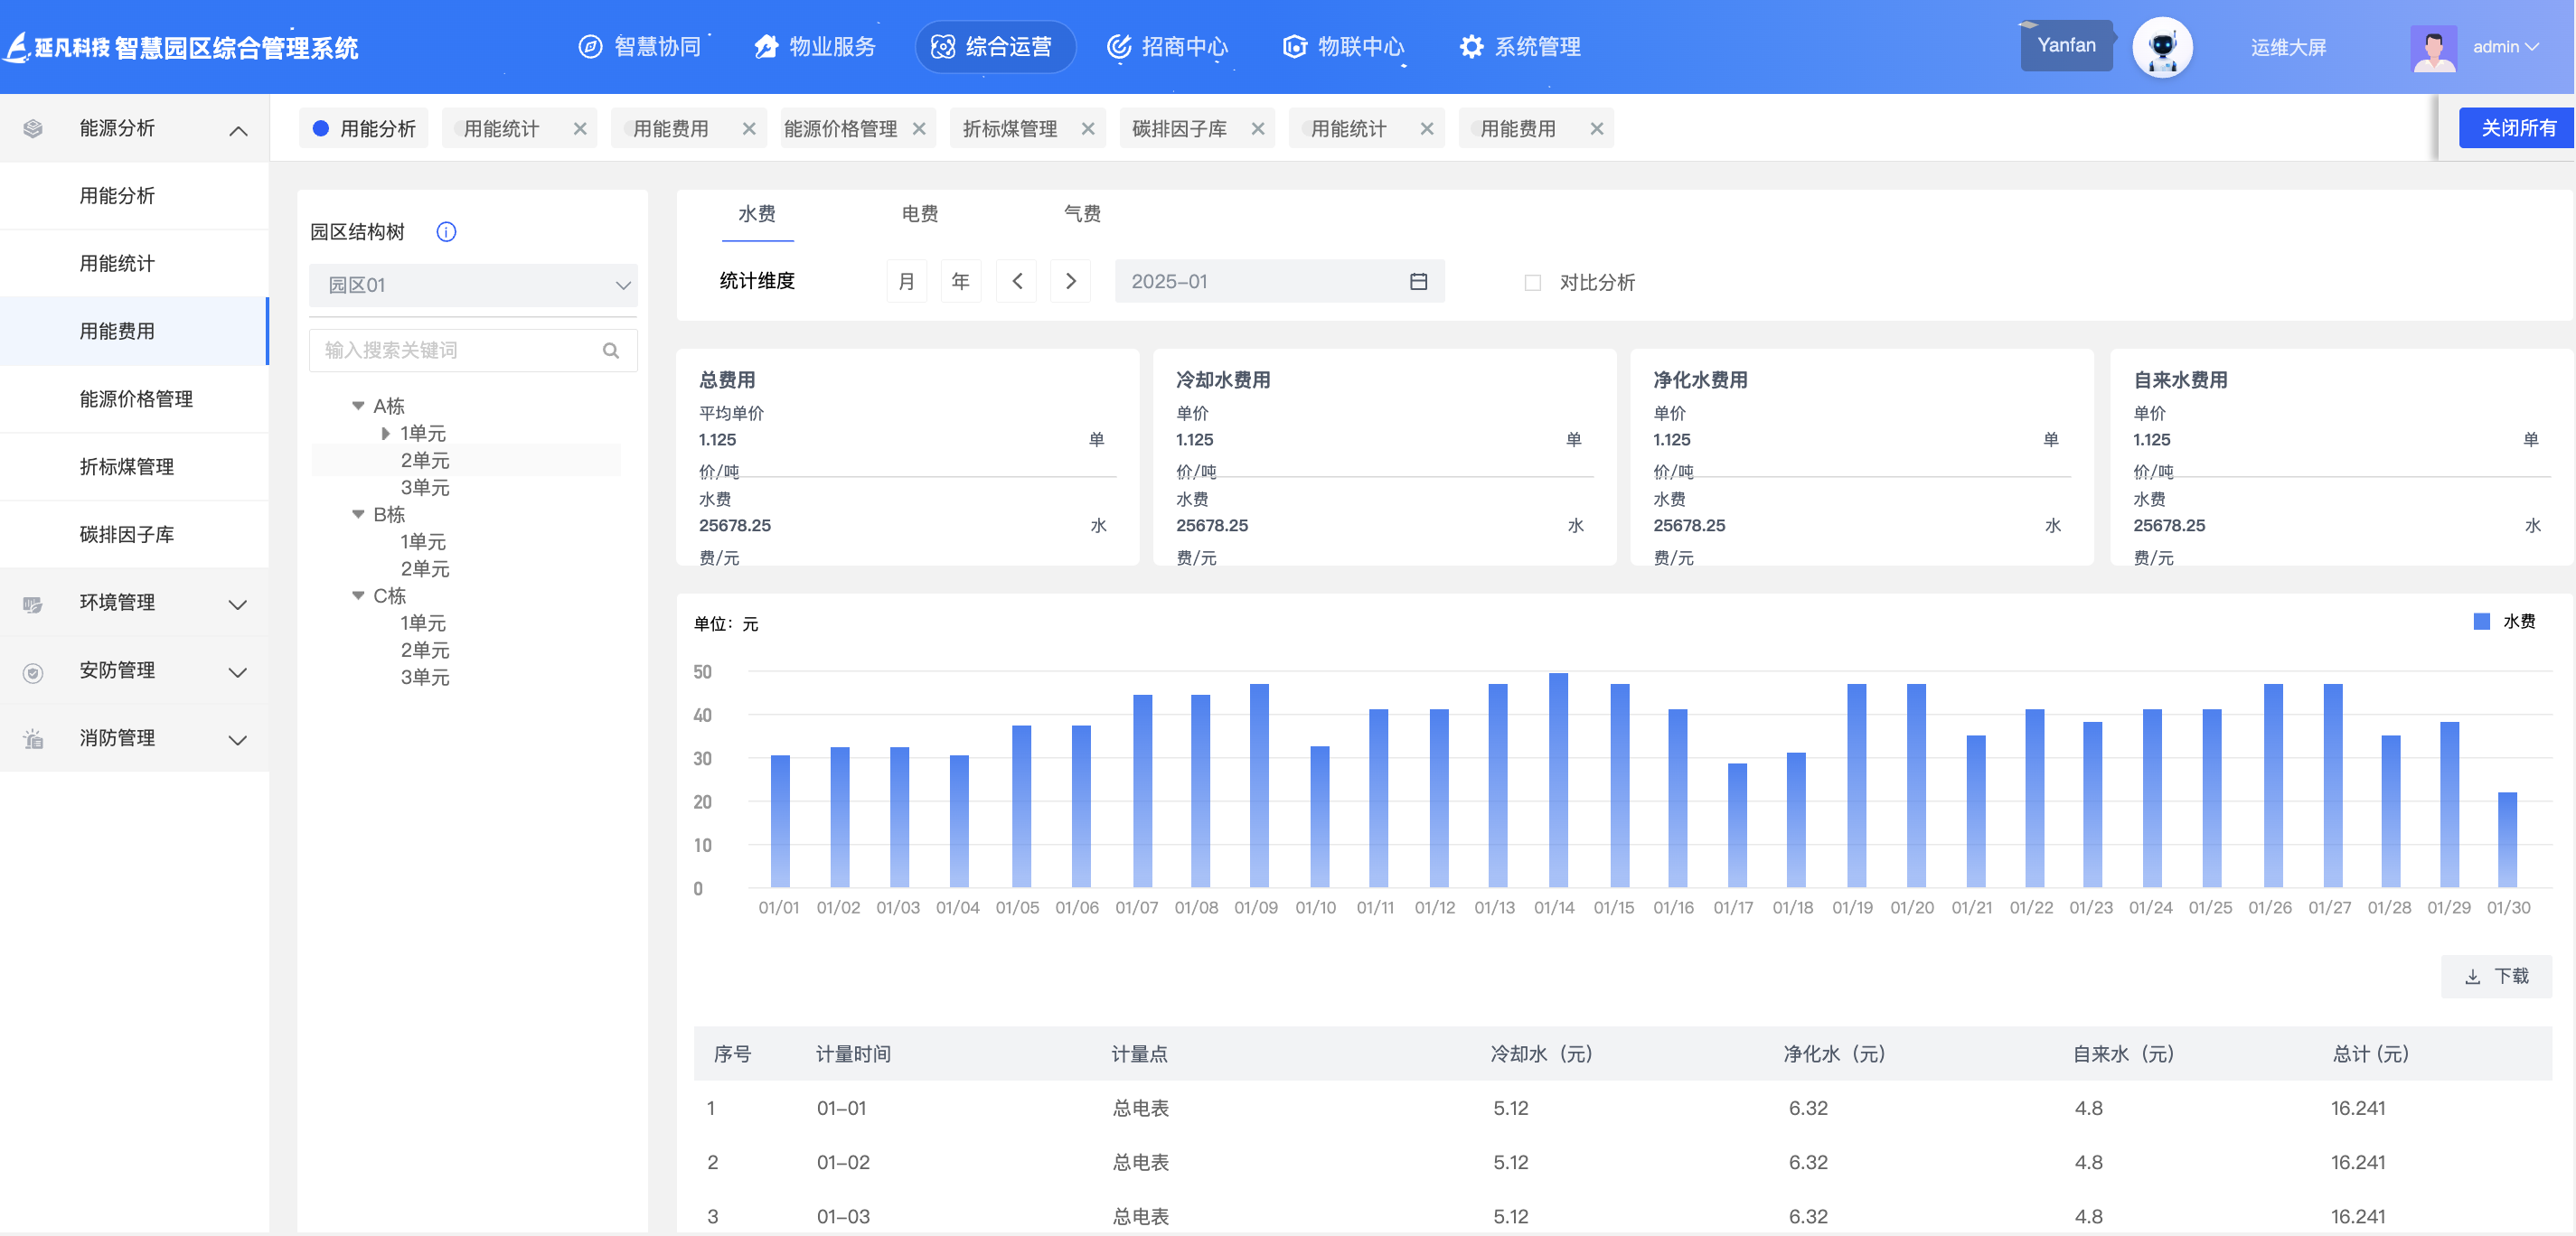Open the 运维大屏 link

(2287, 48)
